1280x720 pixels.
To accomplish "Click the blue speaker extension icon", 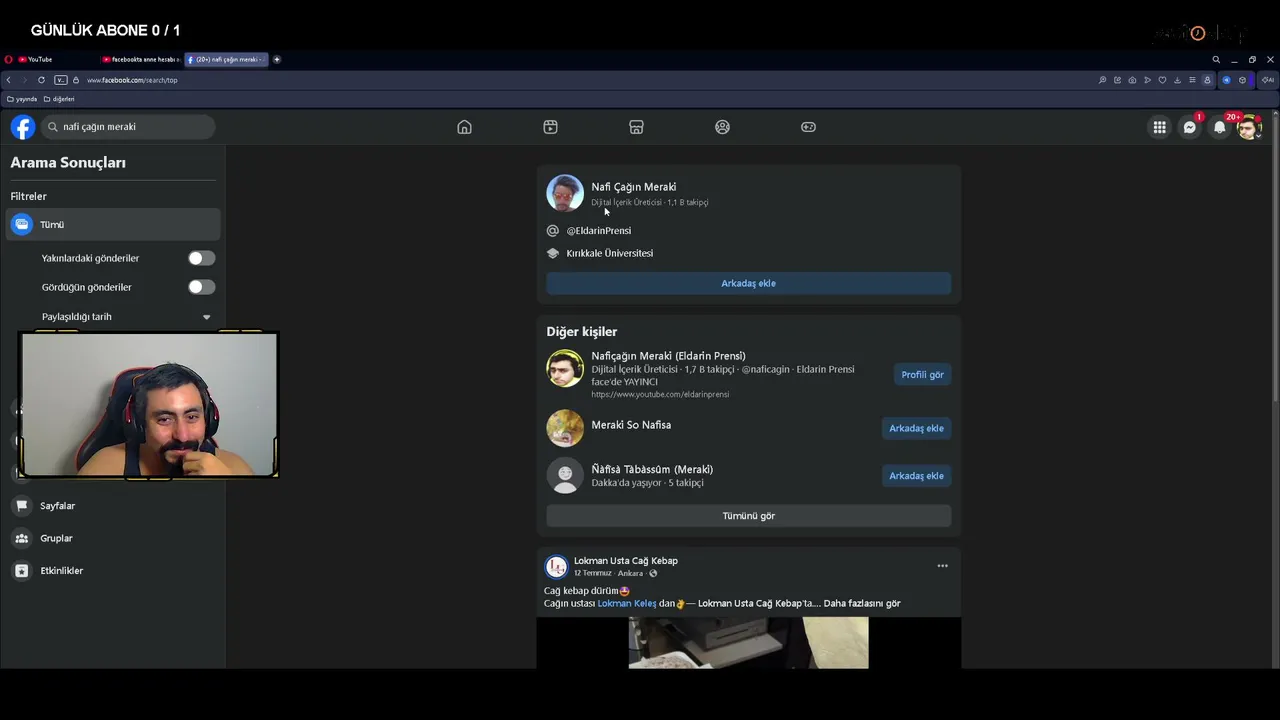I will (1226, 80).
